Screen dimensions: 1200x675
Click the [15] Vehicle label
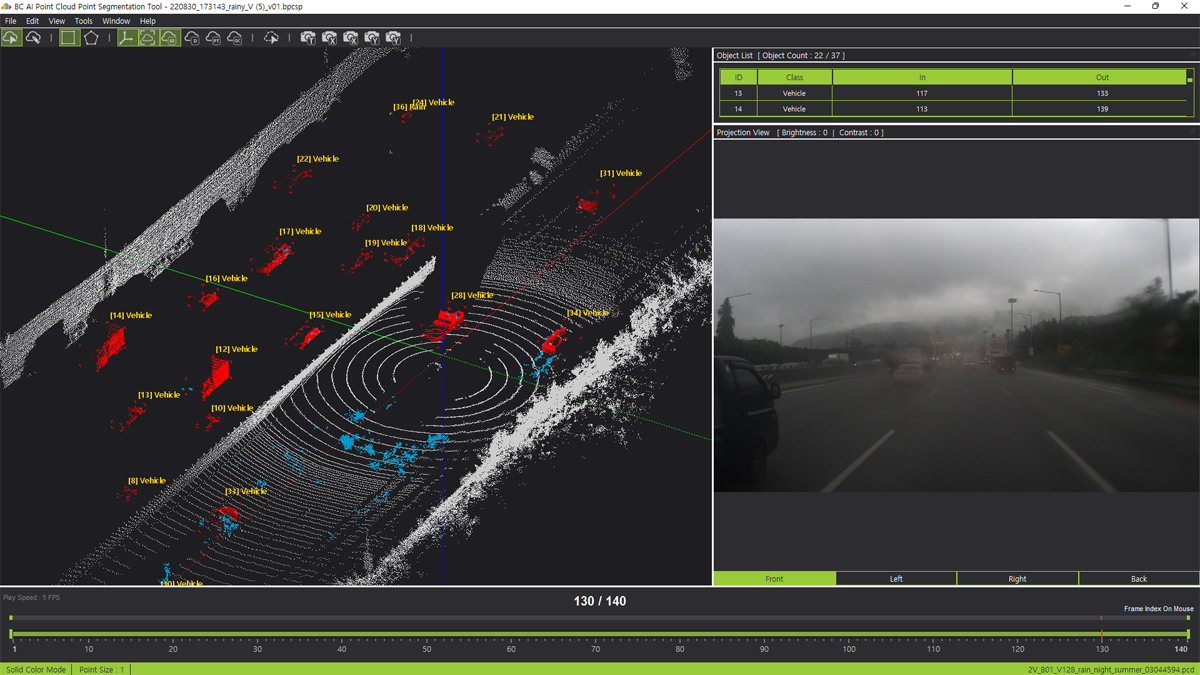[330, 315]
